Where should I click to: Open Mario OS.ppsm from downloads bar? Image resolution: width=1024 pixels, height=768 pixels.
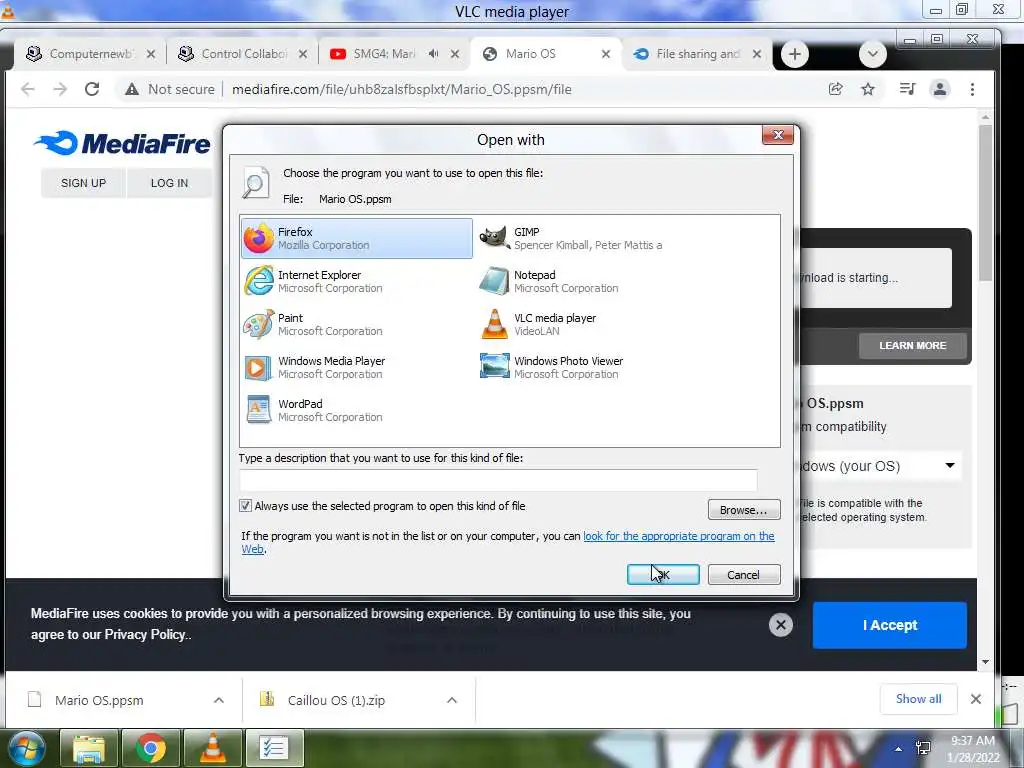[x=99, y=700]
